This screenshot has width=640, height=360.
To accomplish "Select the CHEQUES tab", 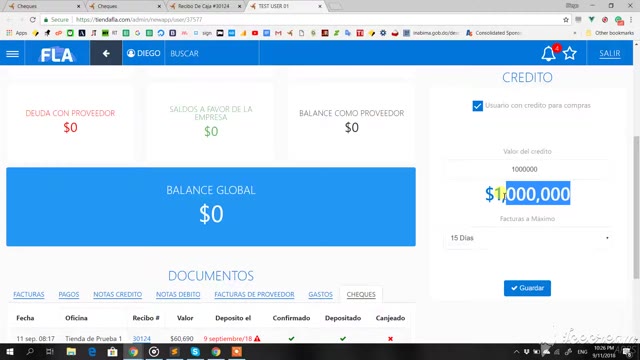I will click(x=361, y=294).
